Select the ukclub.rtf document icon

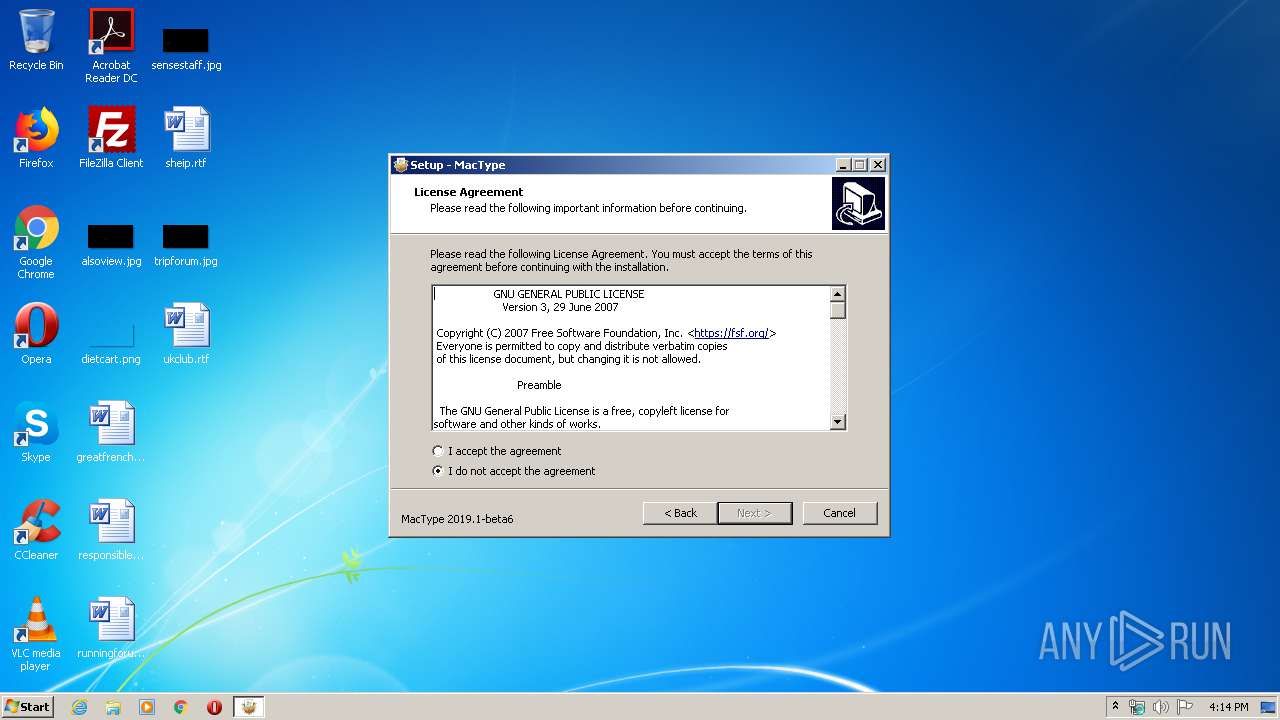[186, 334]
